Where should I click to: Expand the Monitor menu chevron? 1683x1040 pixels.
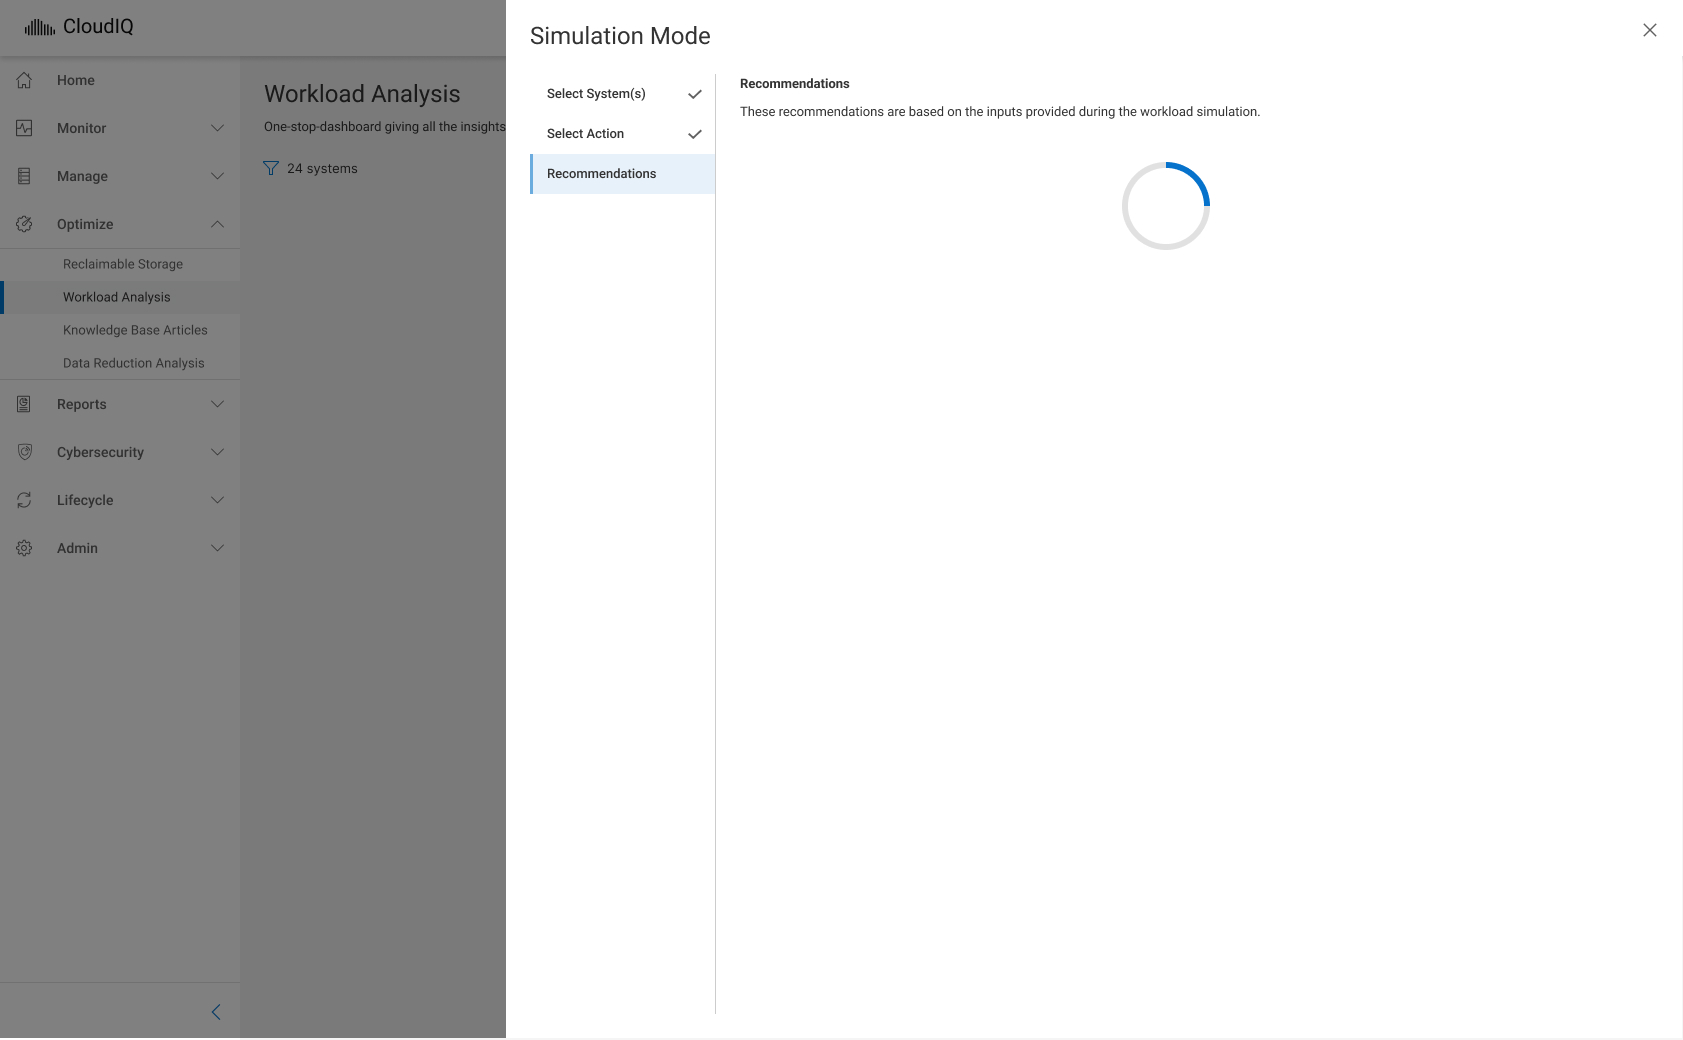point(217,128)
